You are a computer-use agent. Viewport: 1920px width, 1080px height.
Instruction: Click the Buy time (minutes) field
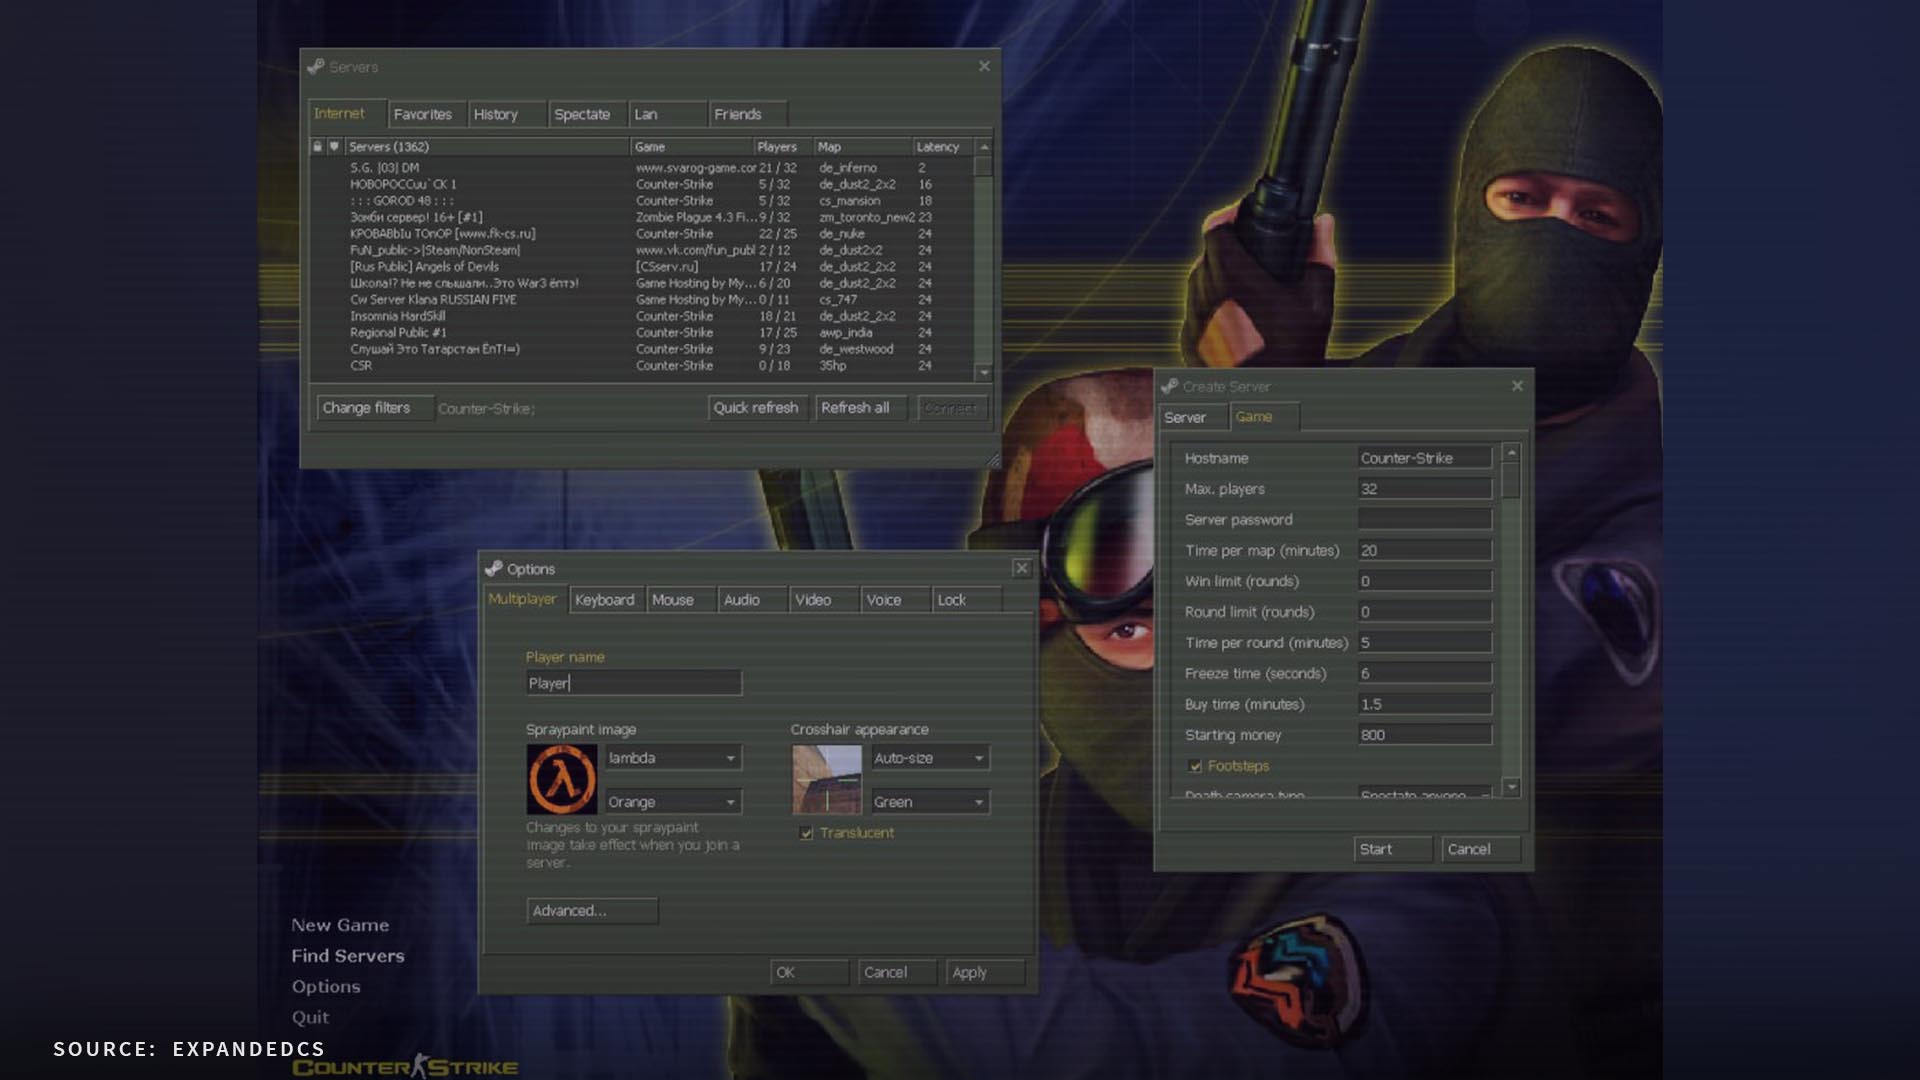1425,705
